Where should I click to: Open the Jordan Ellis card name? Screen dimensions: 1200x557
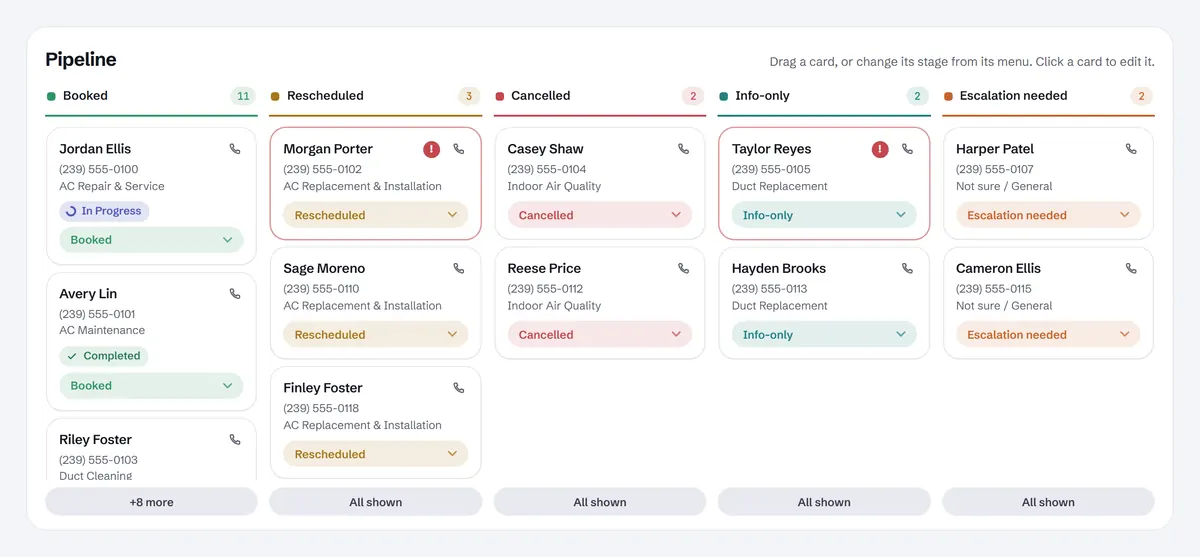[x=95, y=149]
